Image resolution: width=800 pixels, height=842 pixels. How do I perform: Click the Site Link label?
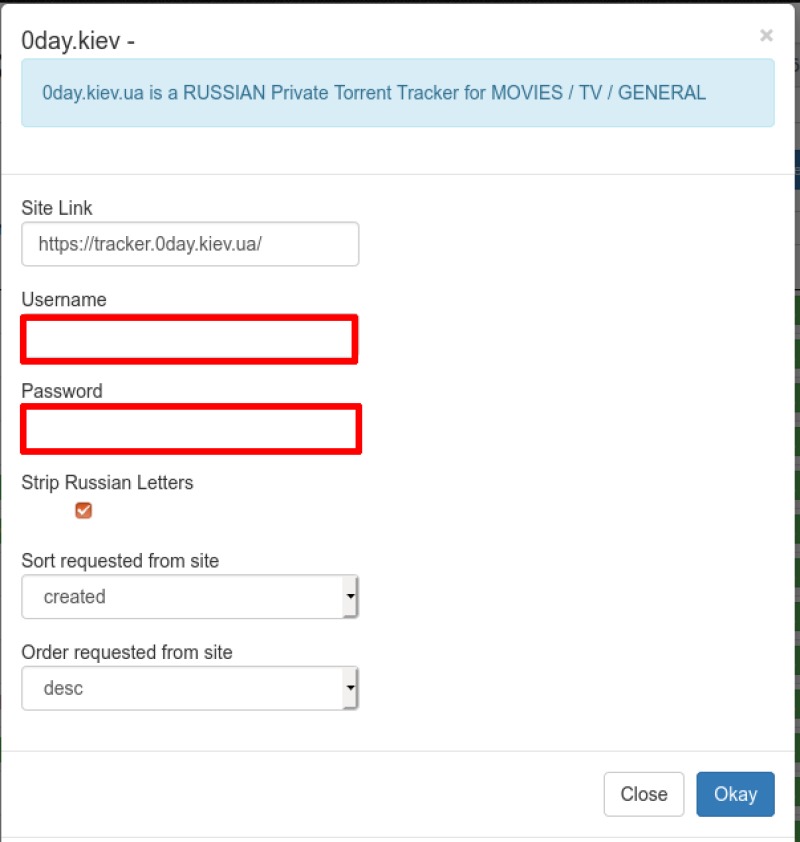point(57,208)
